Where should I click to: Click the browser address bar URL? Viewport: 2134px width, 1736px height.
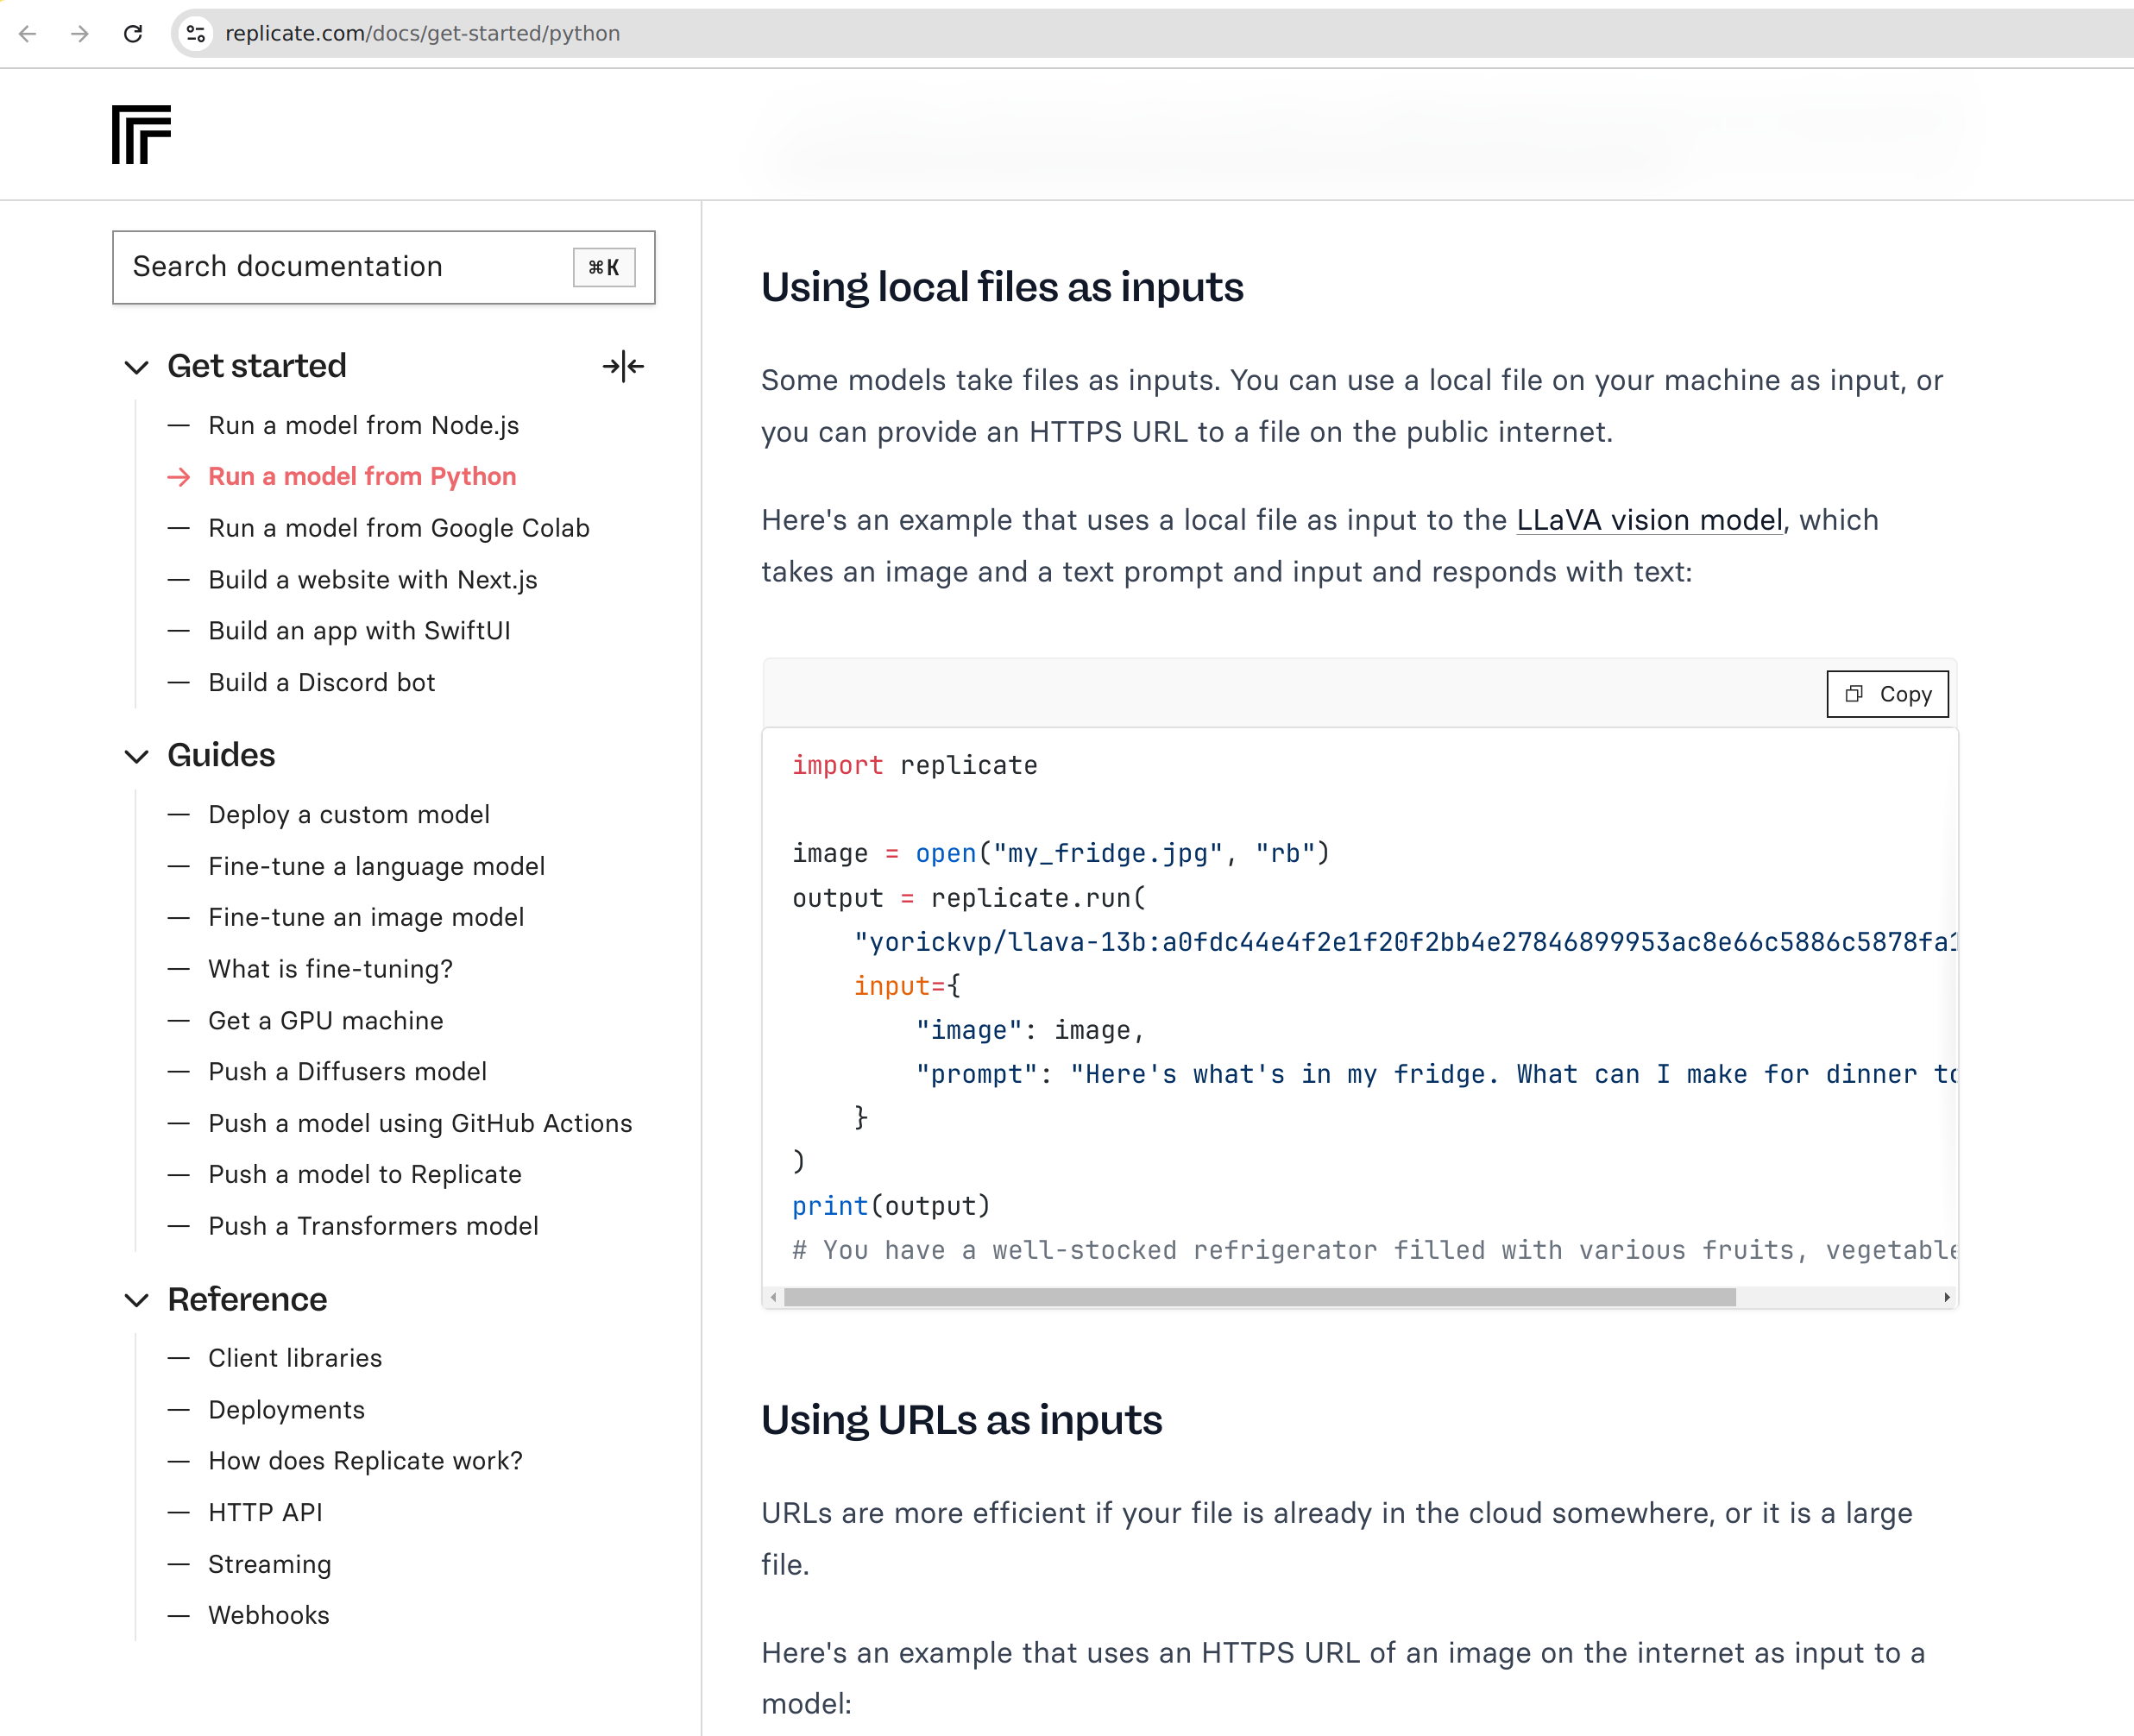(x=422, y=34)
